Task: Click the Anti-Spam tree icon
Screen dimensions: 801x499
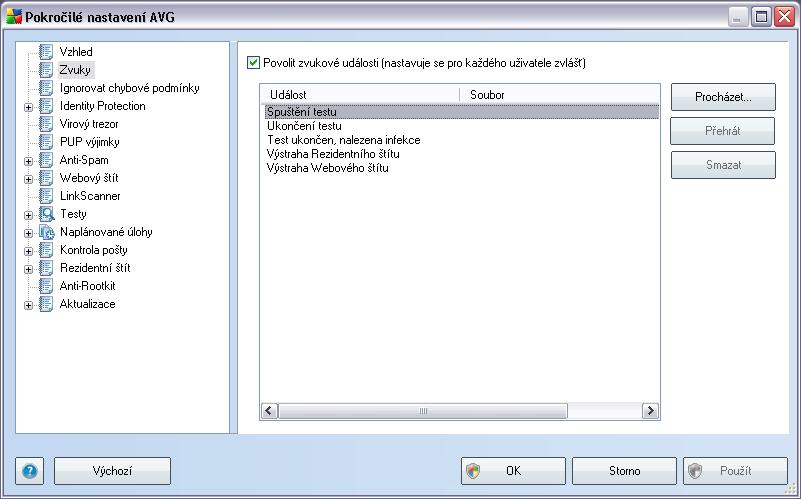Action: [x=46, y=160]
